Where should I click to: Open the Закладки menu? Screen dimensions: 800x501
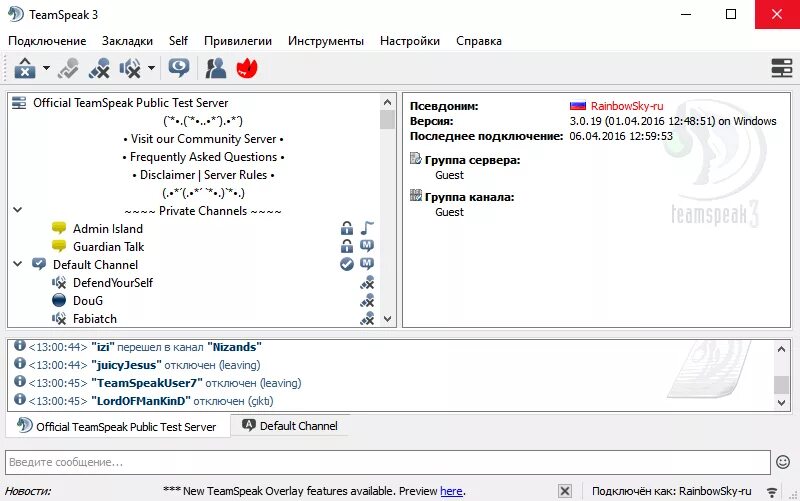coord(128,41)
